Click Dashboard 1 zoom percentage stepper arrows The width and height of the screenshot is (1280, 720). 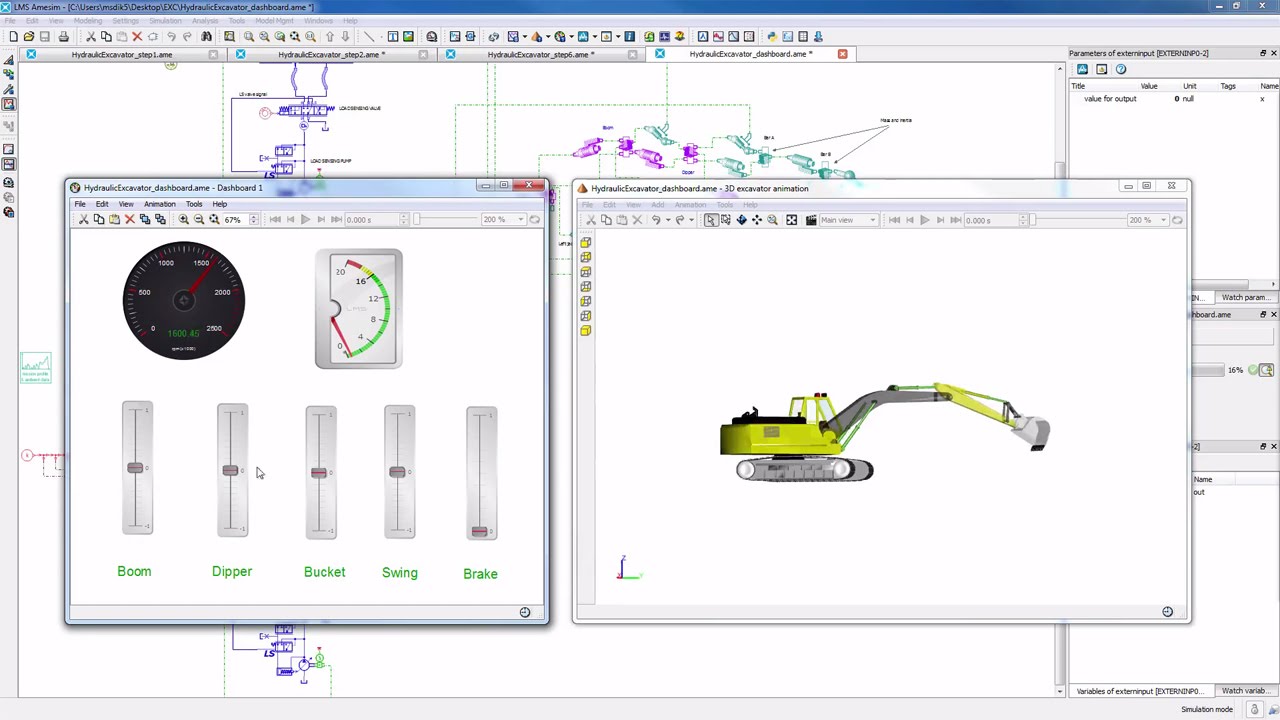pos(254,220)
